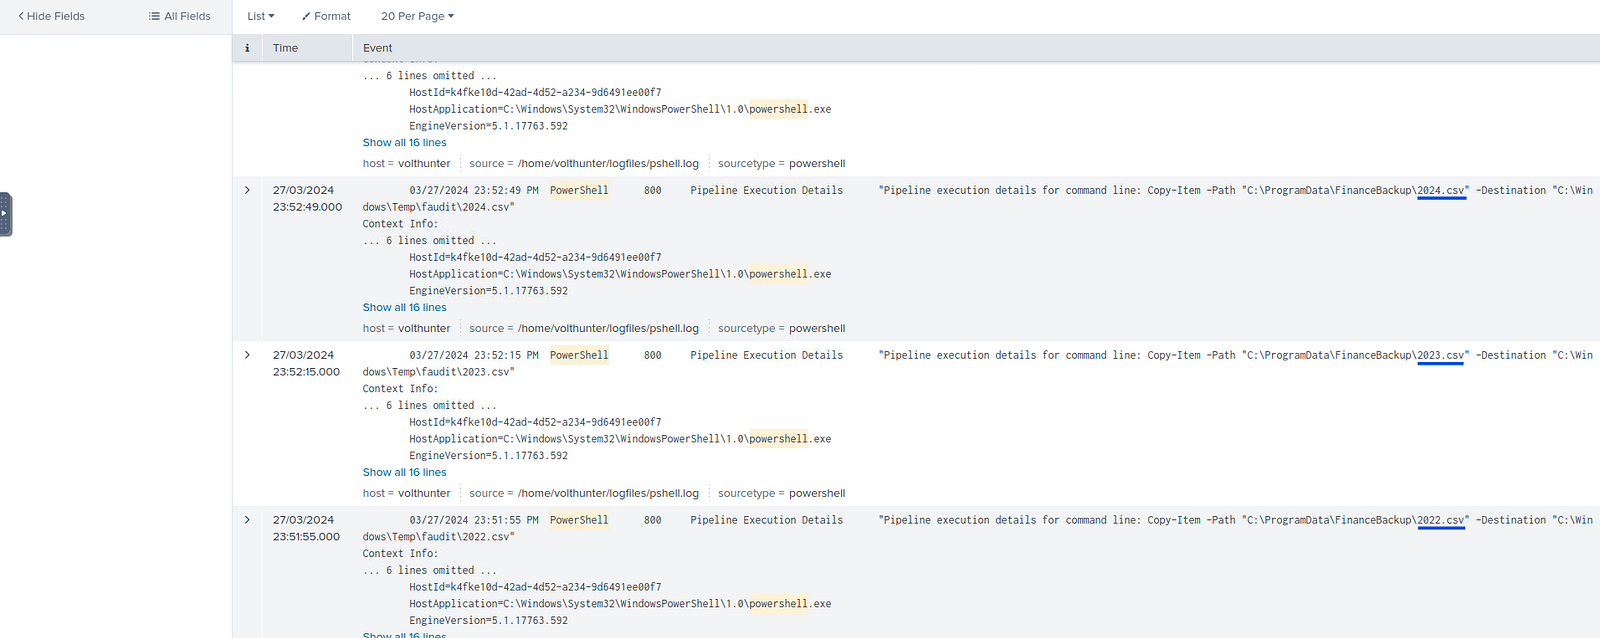The width and height of the screenshot is (1600, 638).
Task: Click the chevron icon beside Hide Fields
Action: coord(21,16)
